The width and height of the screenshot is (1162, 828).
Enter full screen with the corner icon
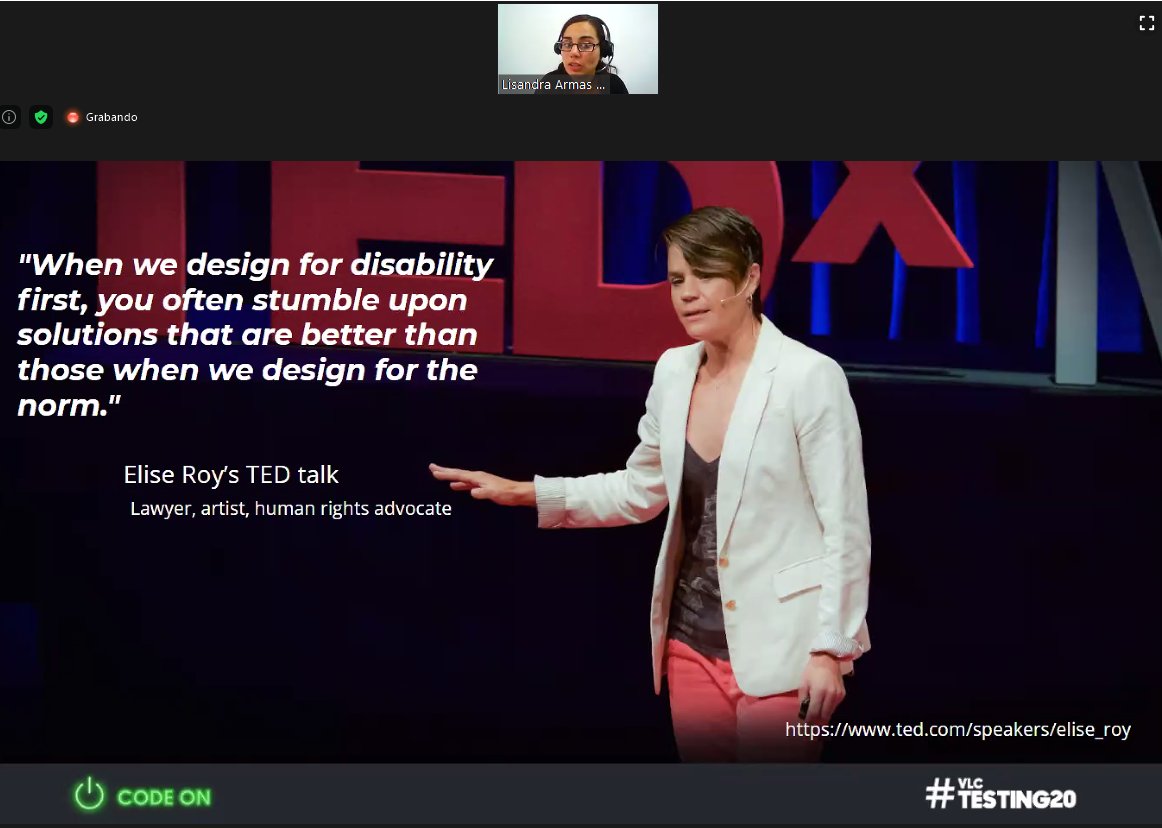coord(1146,23)
